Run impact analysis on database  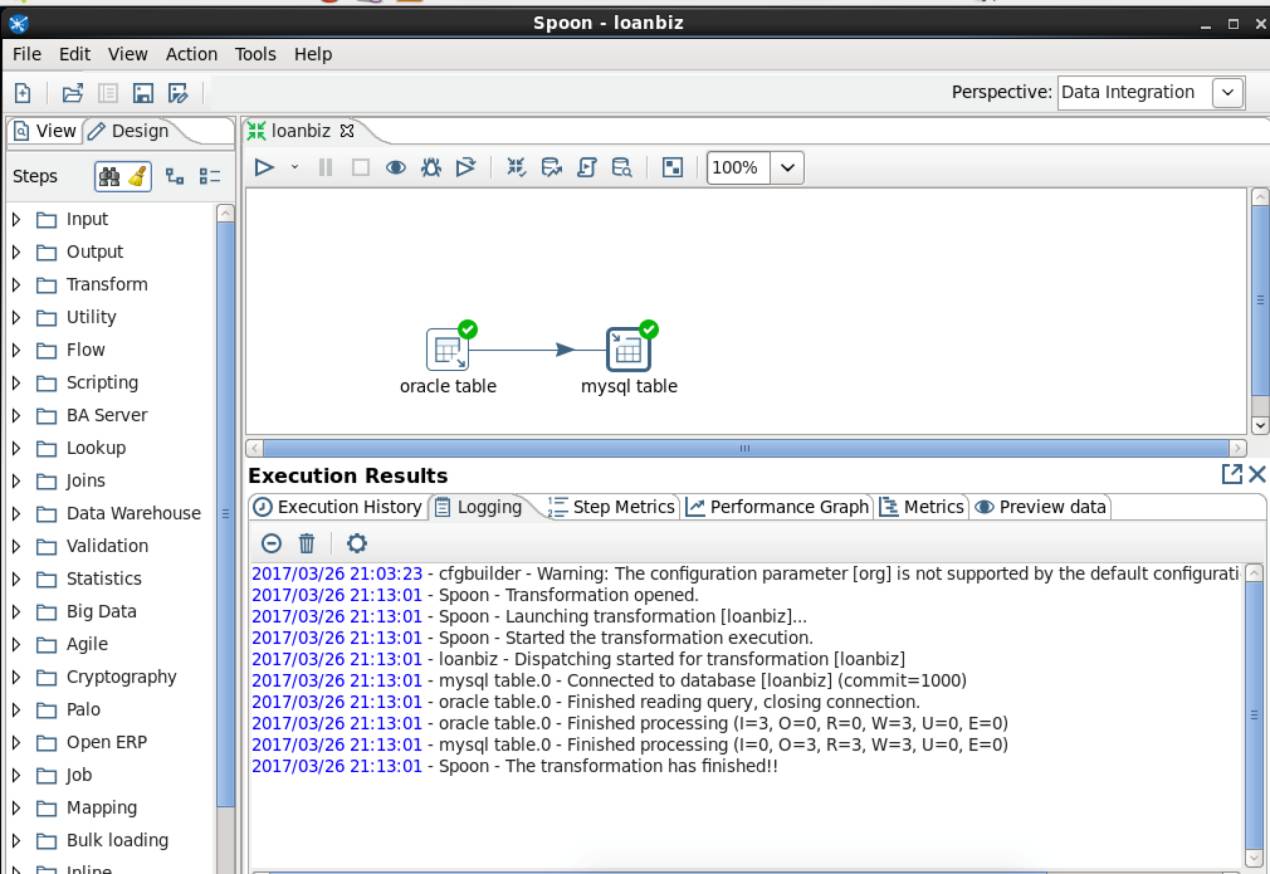pos(552,167)
